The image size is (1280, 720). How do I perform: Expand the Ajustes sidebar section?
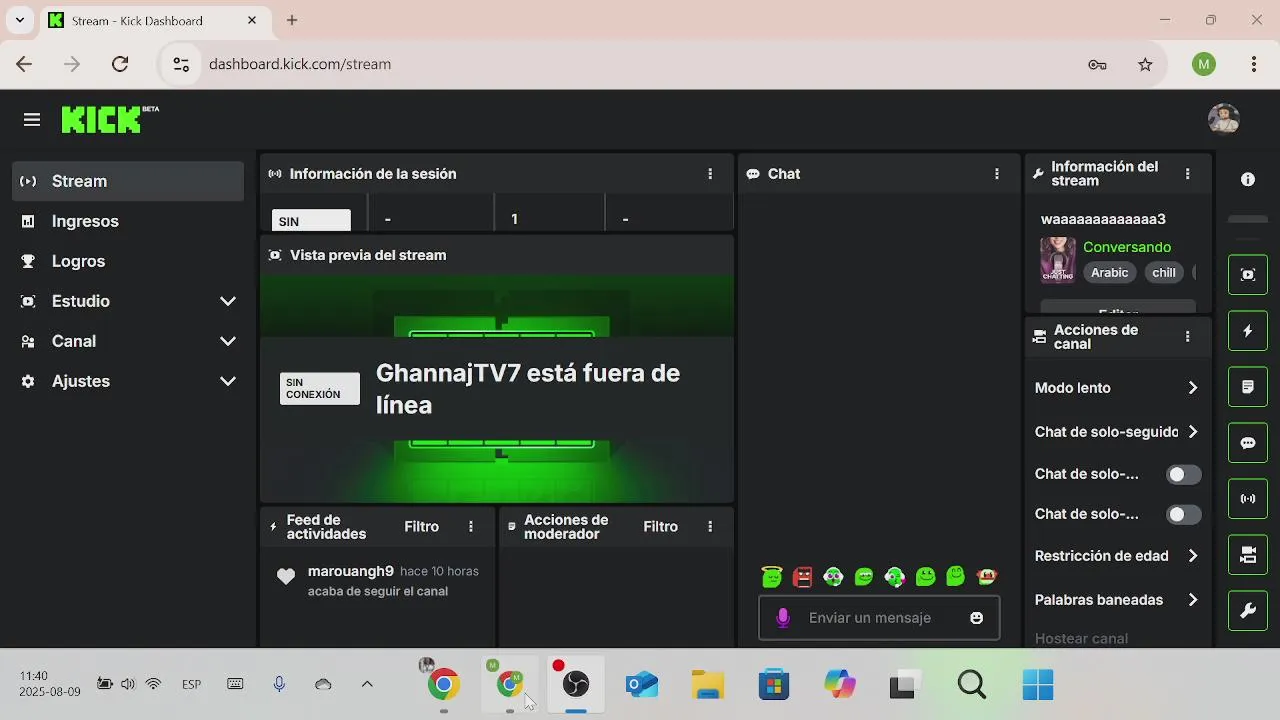pos(128,381)
